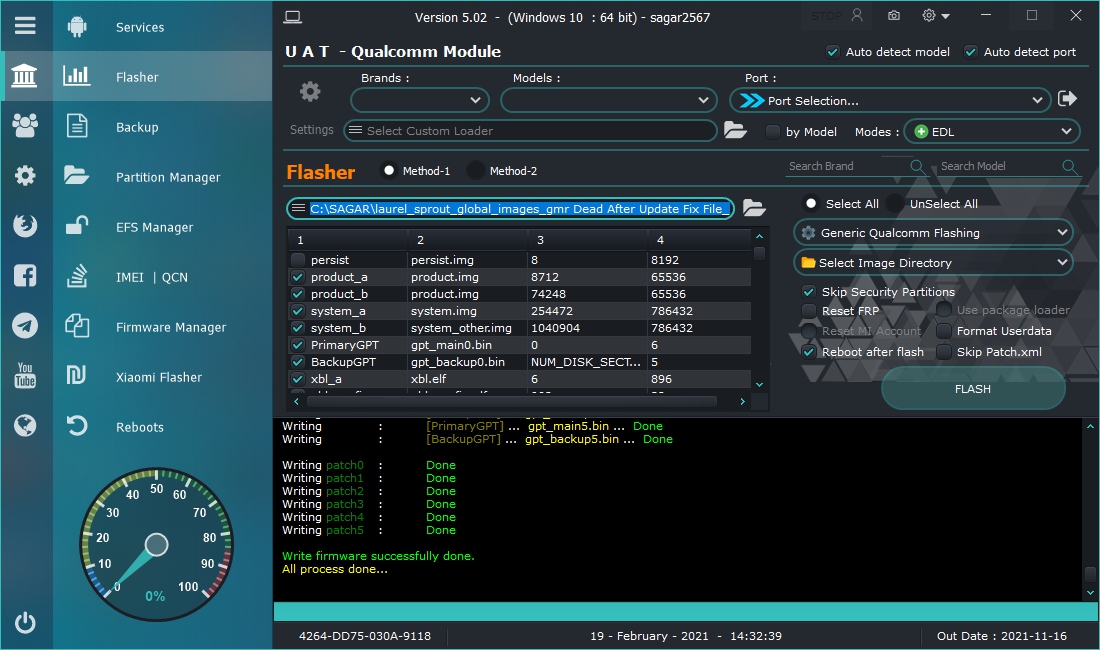Open the users group sidebar icon

tap(25, 126)
